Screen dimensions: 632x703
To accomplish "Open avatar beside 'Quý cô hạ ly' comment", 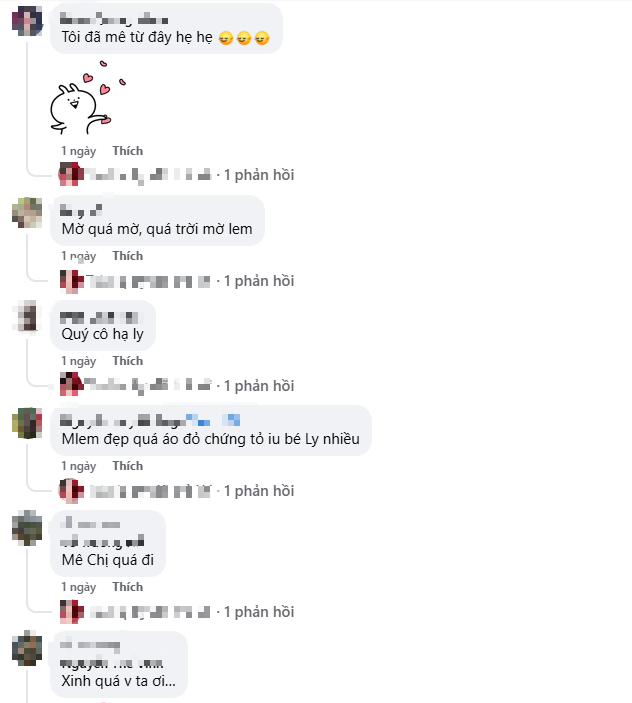I will (x=27, y=317).
